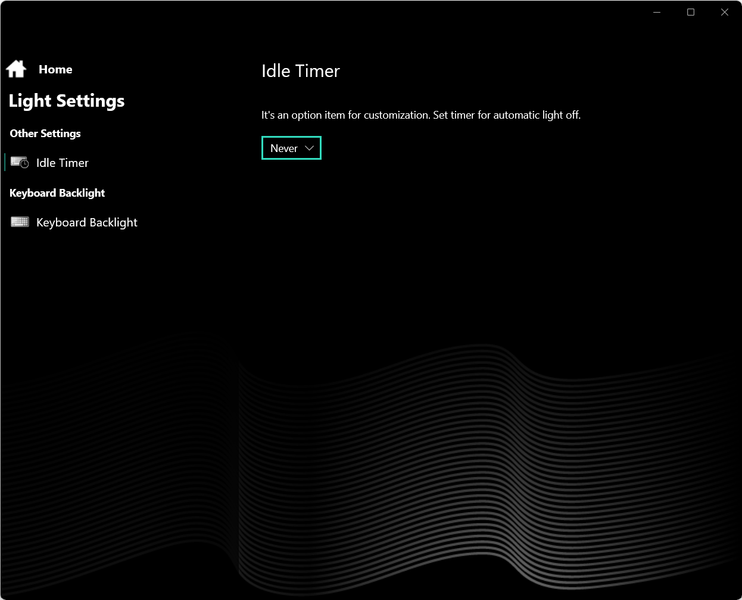Click the Idle Timer page title
This screenshot has width=742, height=600.
[300, 71]
